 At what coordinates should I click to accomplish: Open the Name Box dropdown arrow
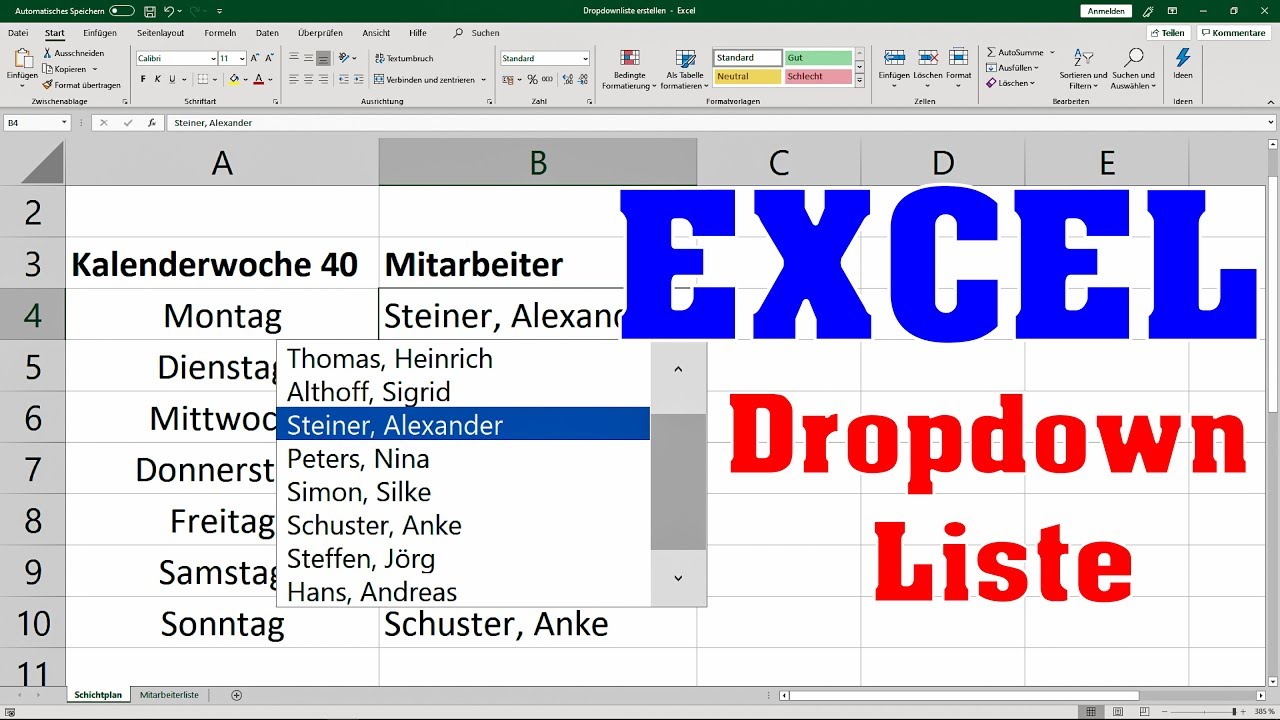tap(64, 123)
